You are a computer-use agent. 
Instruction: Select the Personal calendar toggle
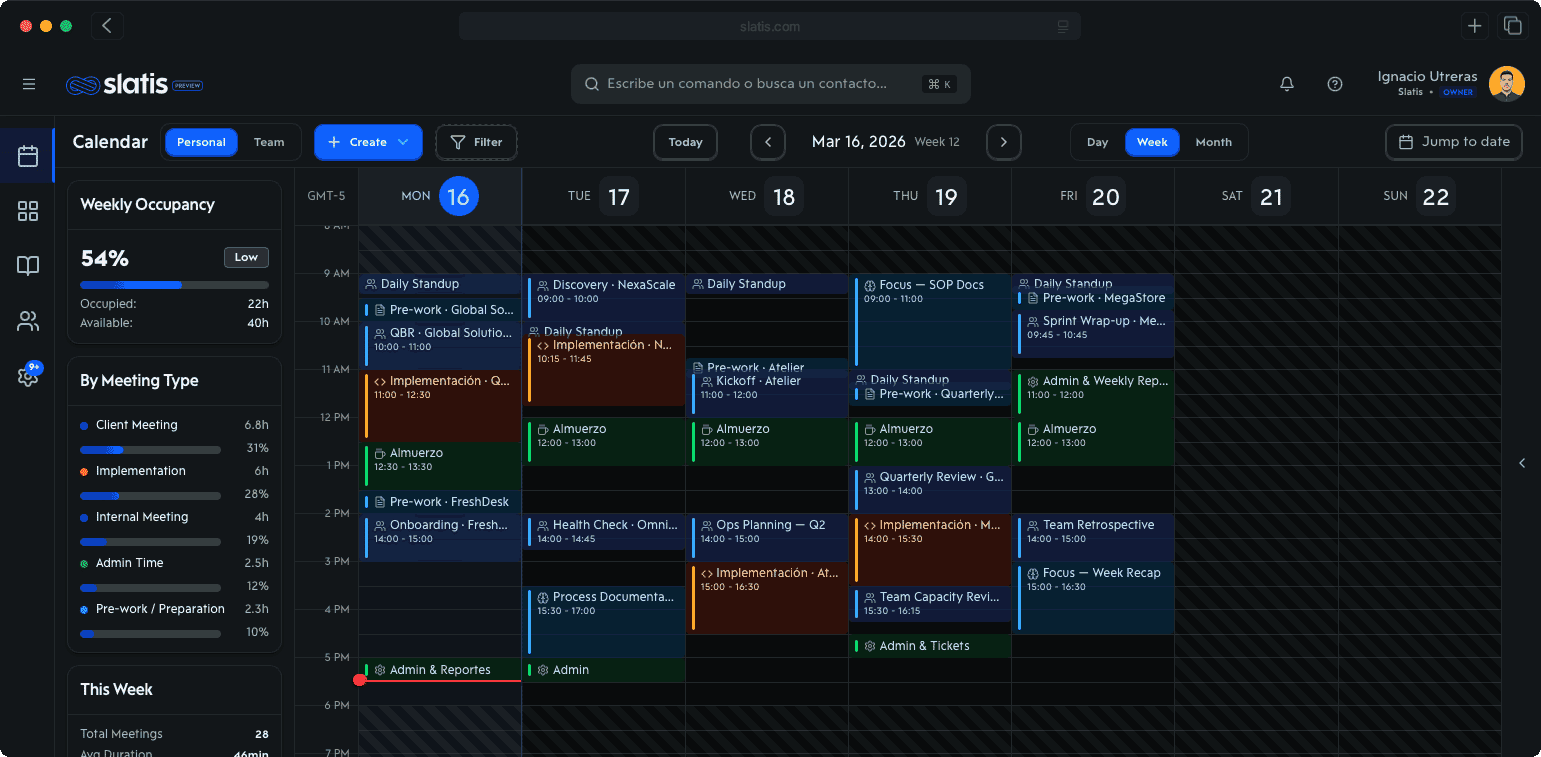[201, 142]
